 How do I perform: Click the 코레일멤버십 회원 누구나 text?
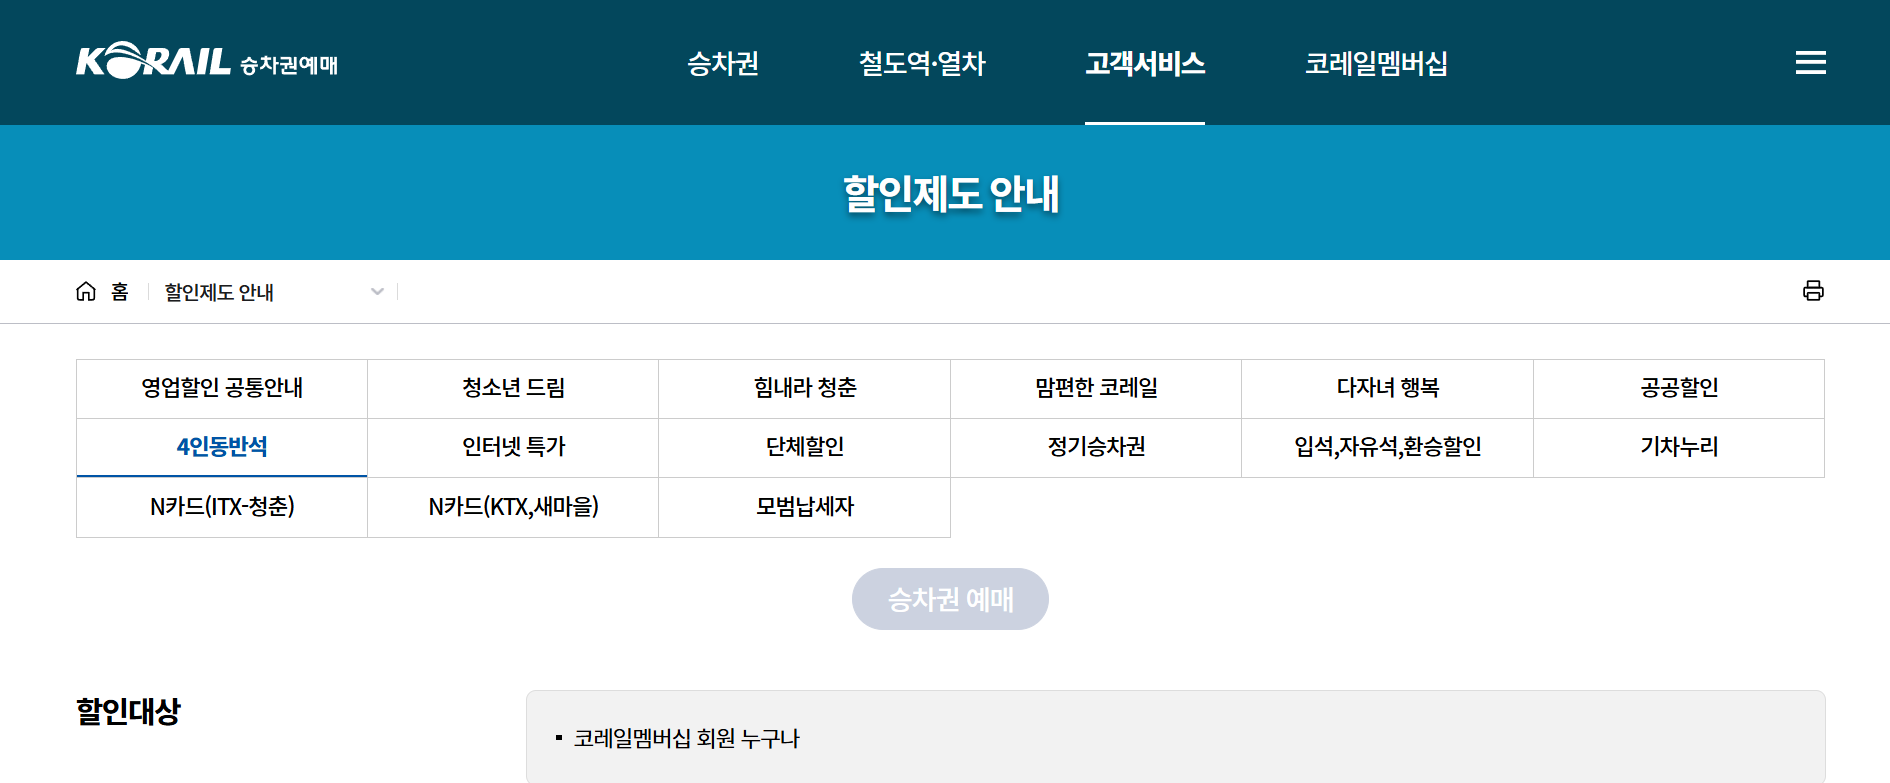point(686,739)
